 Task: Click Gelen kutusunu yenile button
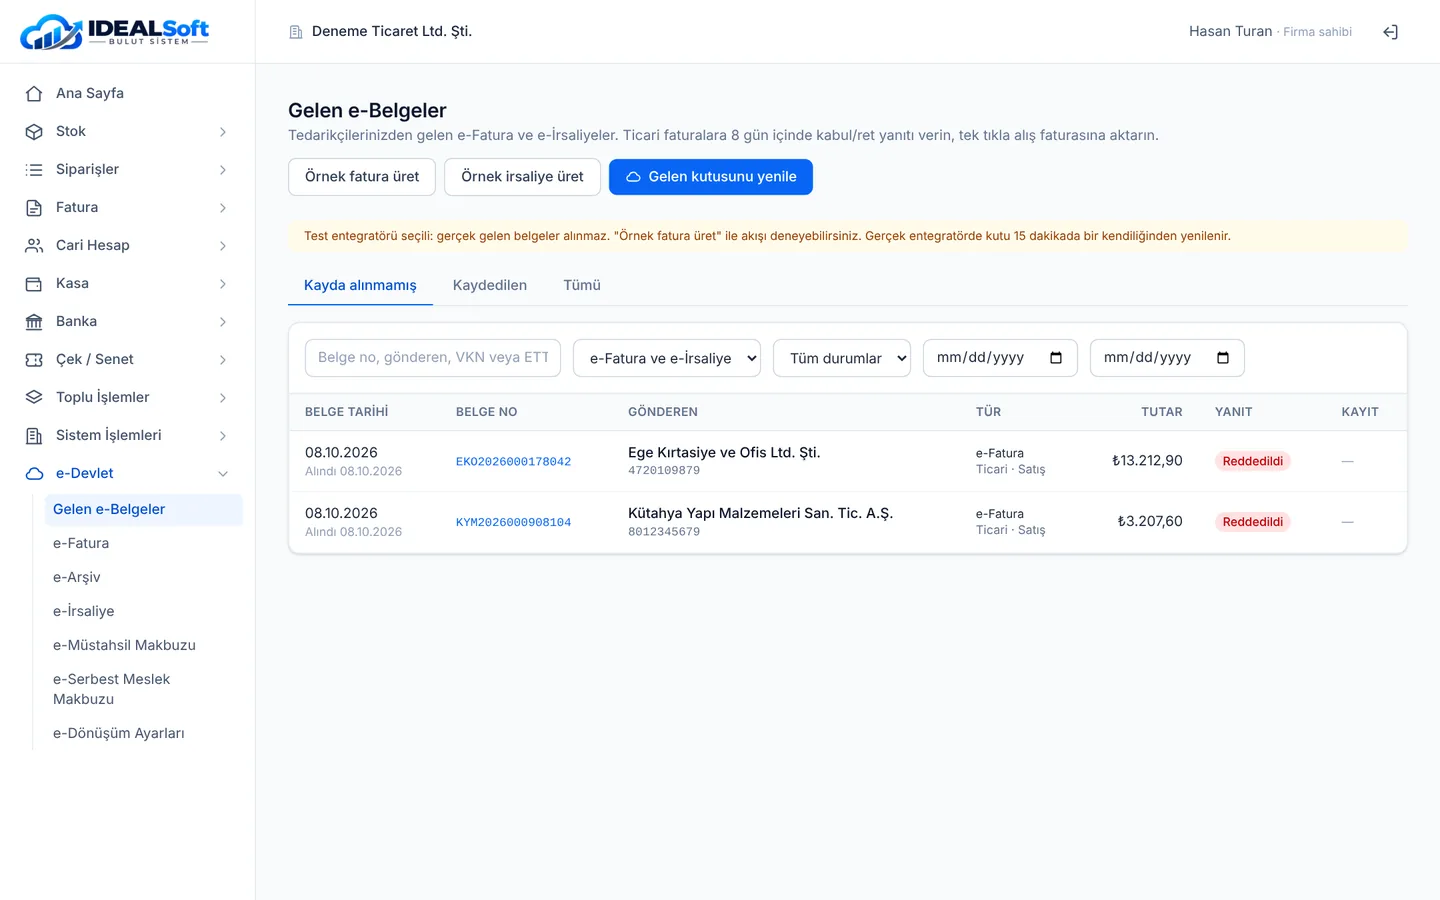coord(711,177)
